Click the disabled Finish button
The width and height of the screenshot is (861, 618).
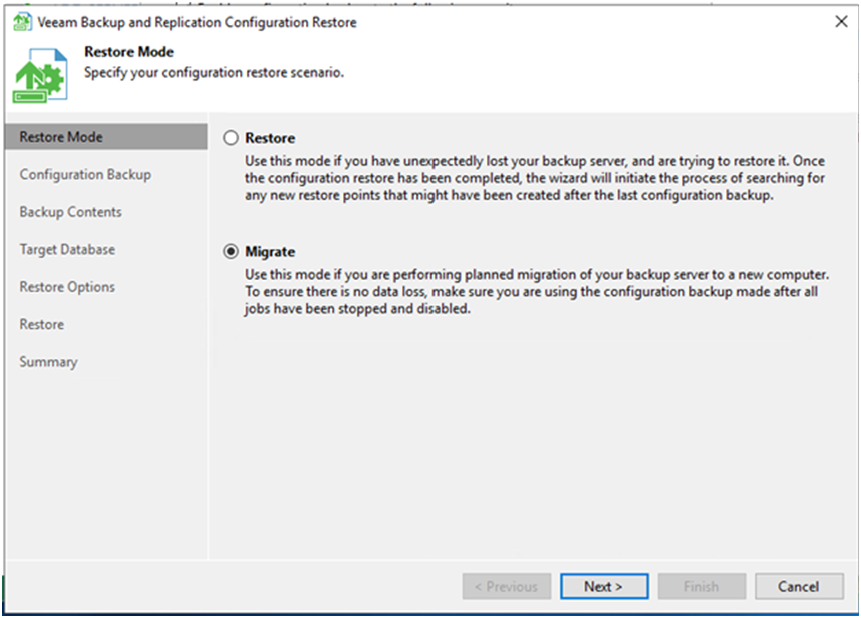[x=702, y=586]
